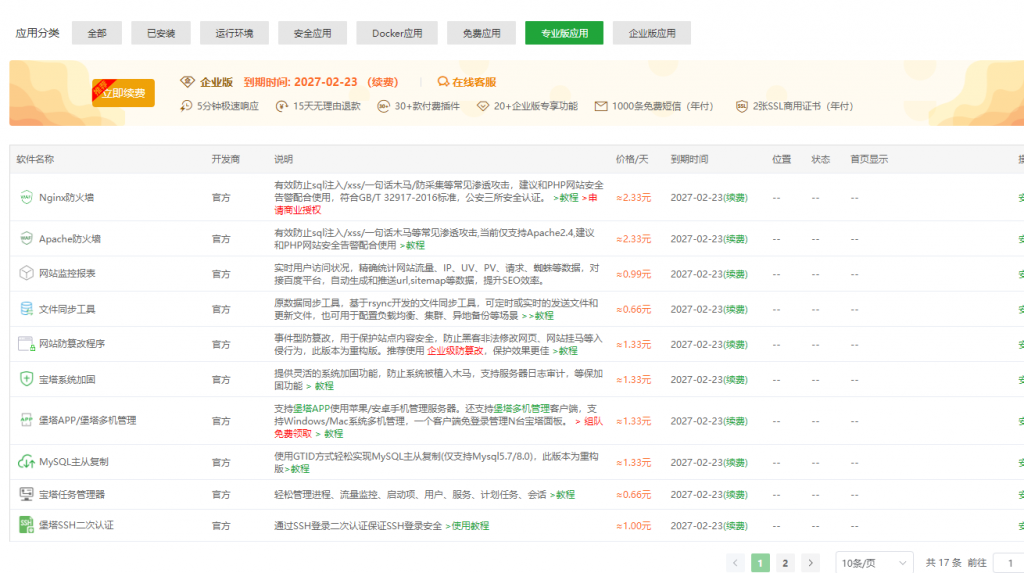The width and height of the screenshot is (1024, 573).
Task: Click the Nginx防火墙 shield icon
Action: coord(26,197)
